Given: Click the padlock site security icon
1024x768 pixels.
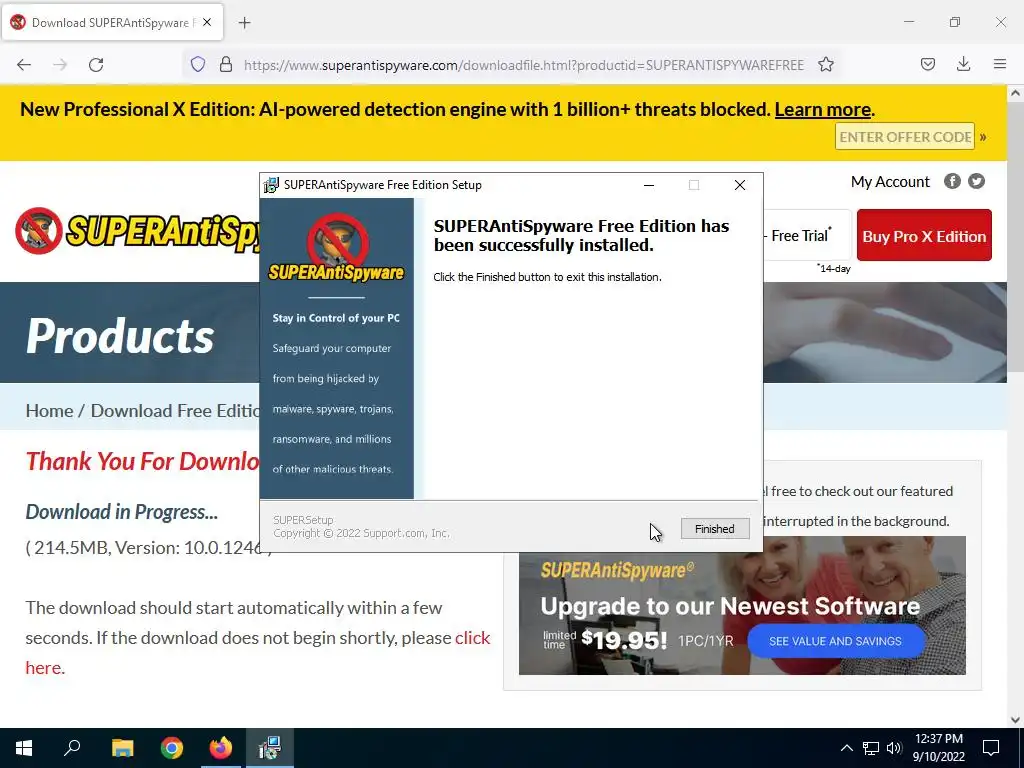Looking at the screenshot, I should (226, 64).
